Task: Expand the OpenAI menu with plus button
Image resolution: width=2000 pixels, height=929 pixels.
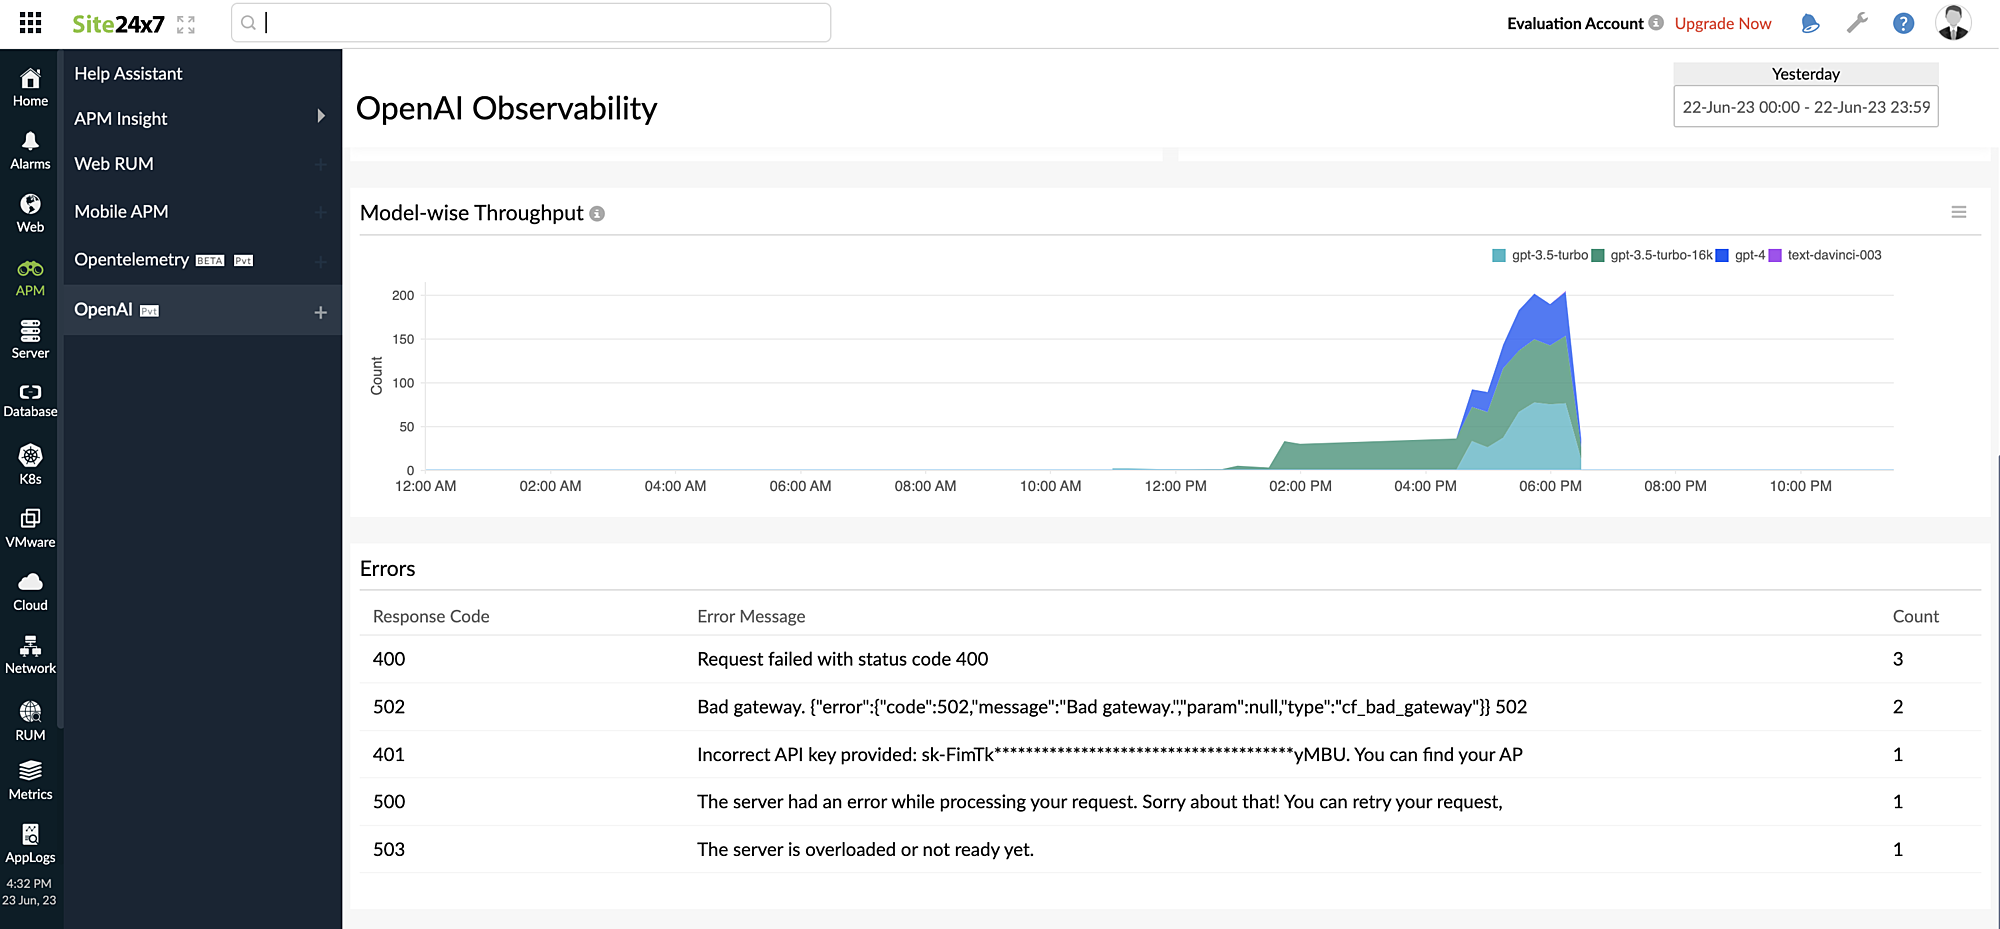Action: click(320, 310)
